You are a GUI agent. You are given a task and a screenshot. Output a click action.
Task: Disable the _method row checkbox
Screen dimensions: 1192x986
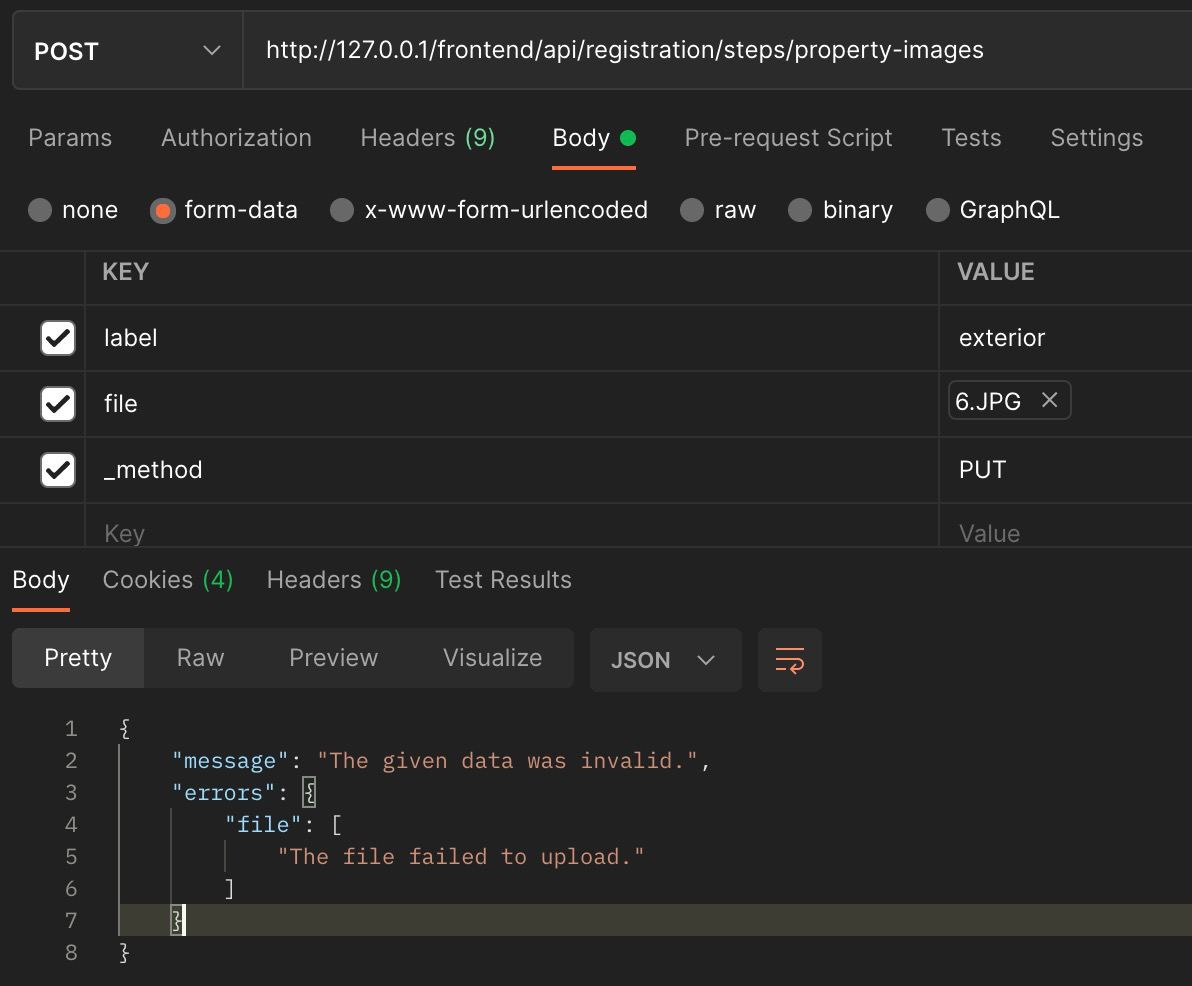click(x=58, y=470)
